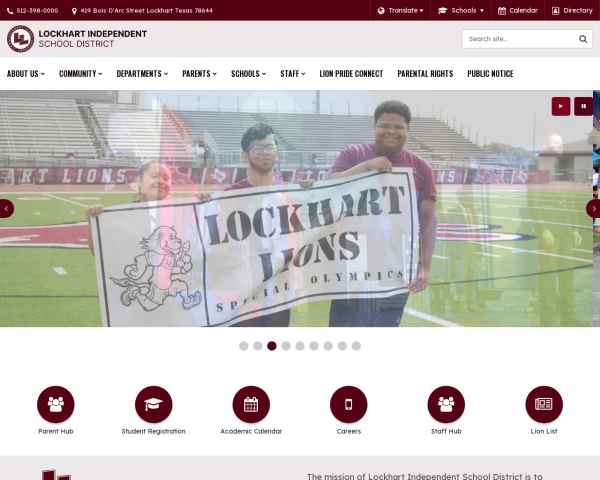Screen dimensions: 600x480
Task: Open Lion Pride Connect from the navigation
Action: tap(351, 73)
